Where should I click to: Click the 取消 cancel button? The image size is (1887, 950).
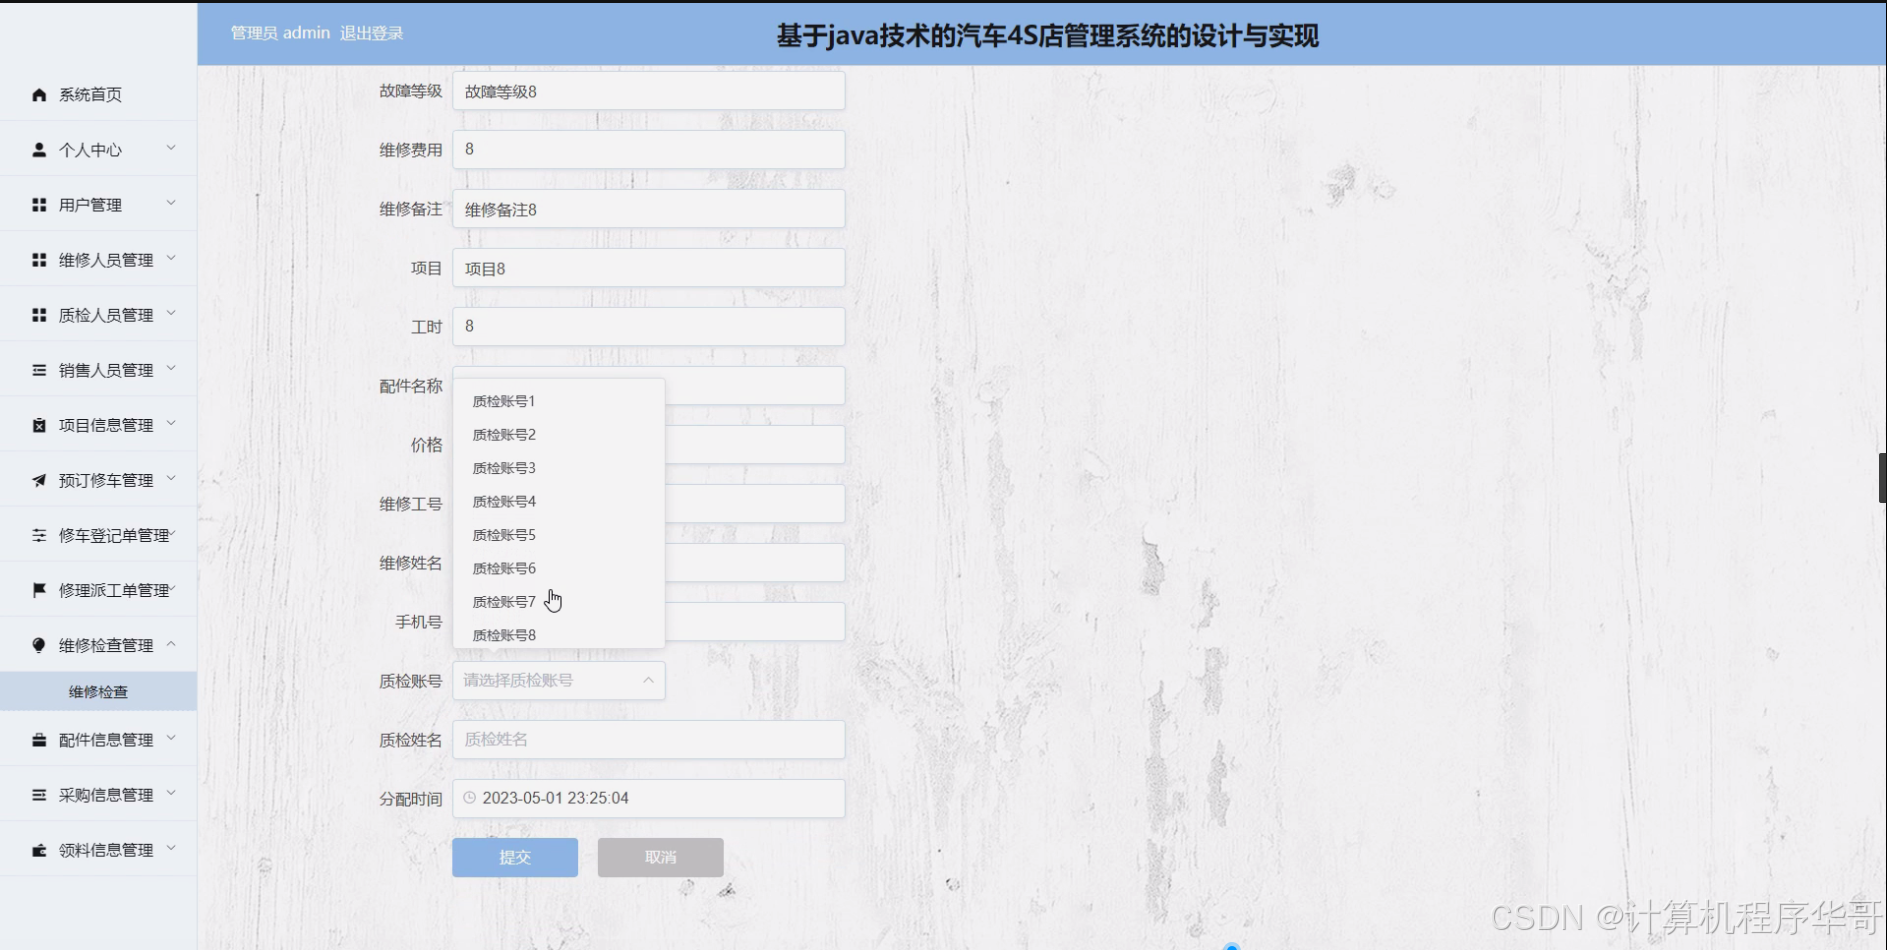click(660, 856)
